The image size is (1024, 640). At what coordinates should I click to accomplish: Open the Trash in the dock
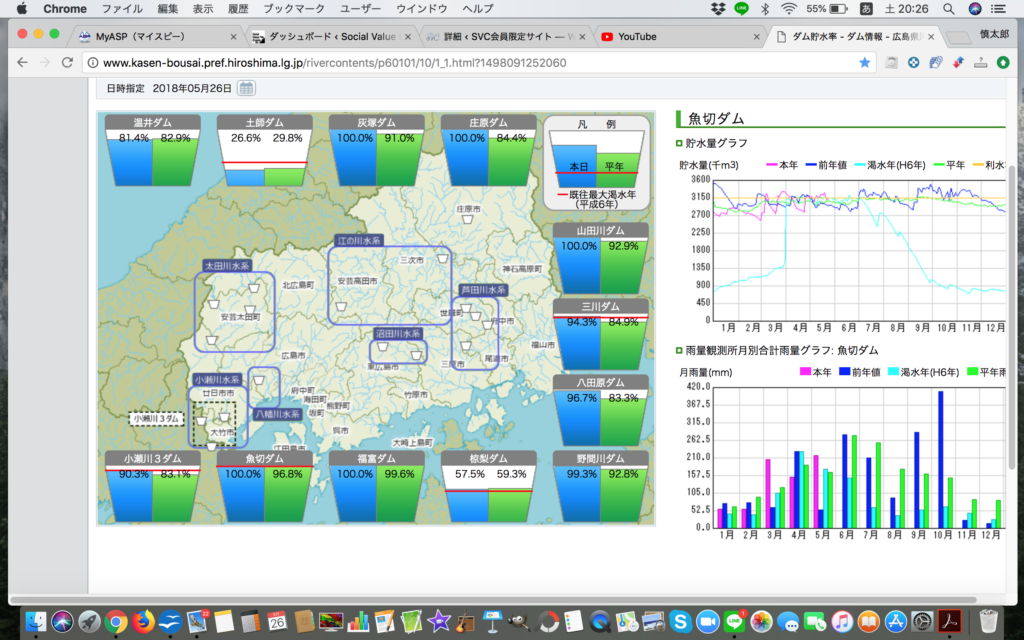tap(989, 621)
